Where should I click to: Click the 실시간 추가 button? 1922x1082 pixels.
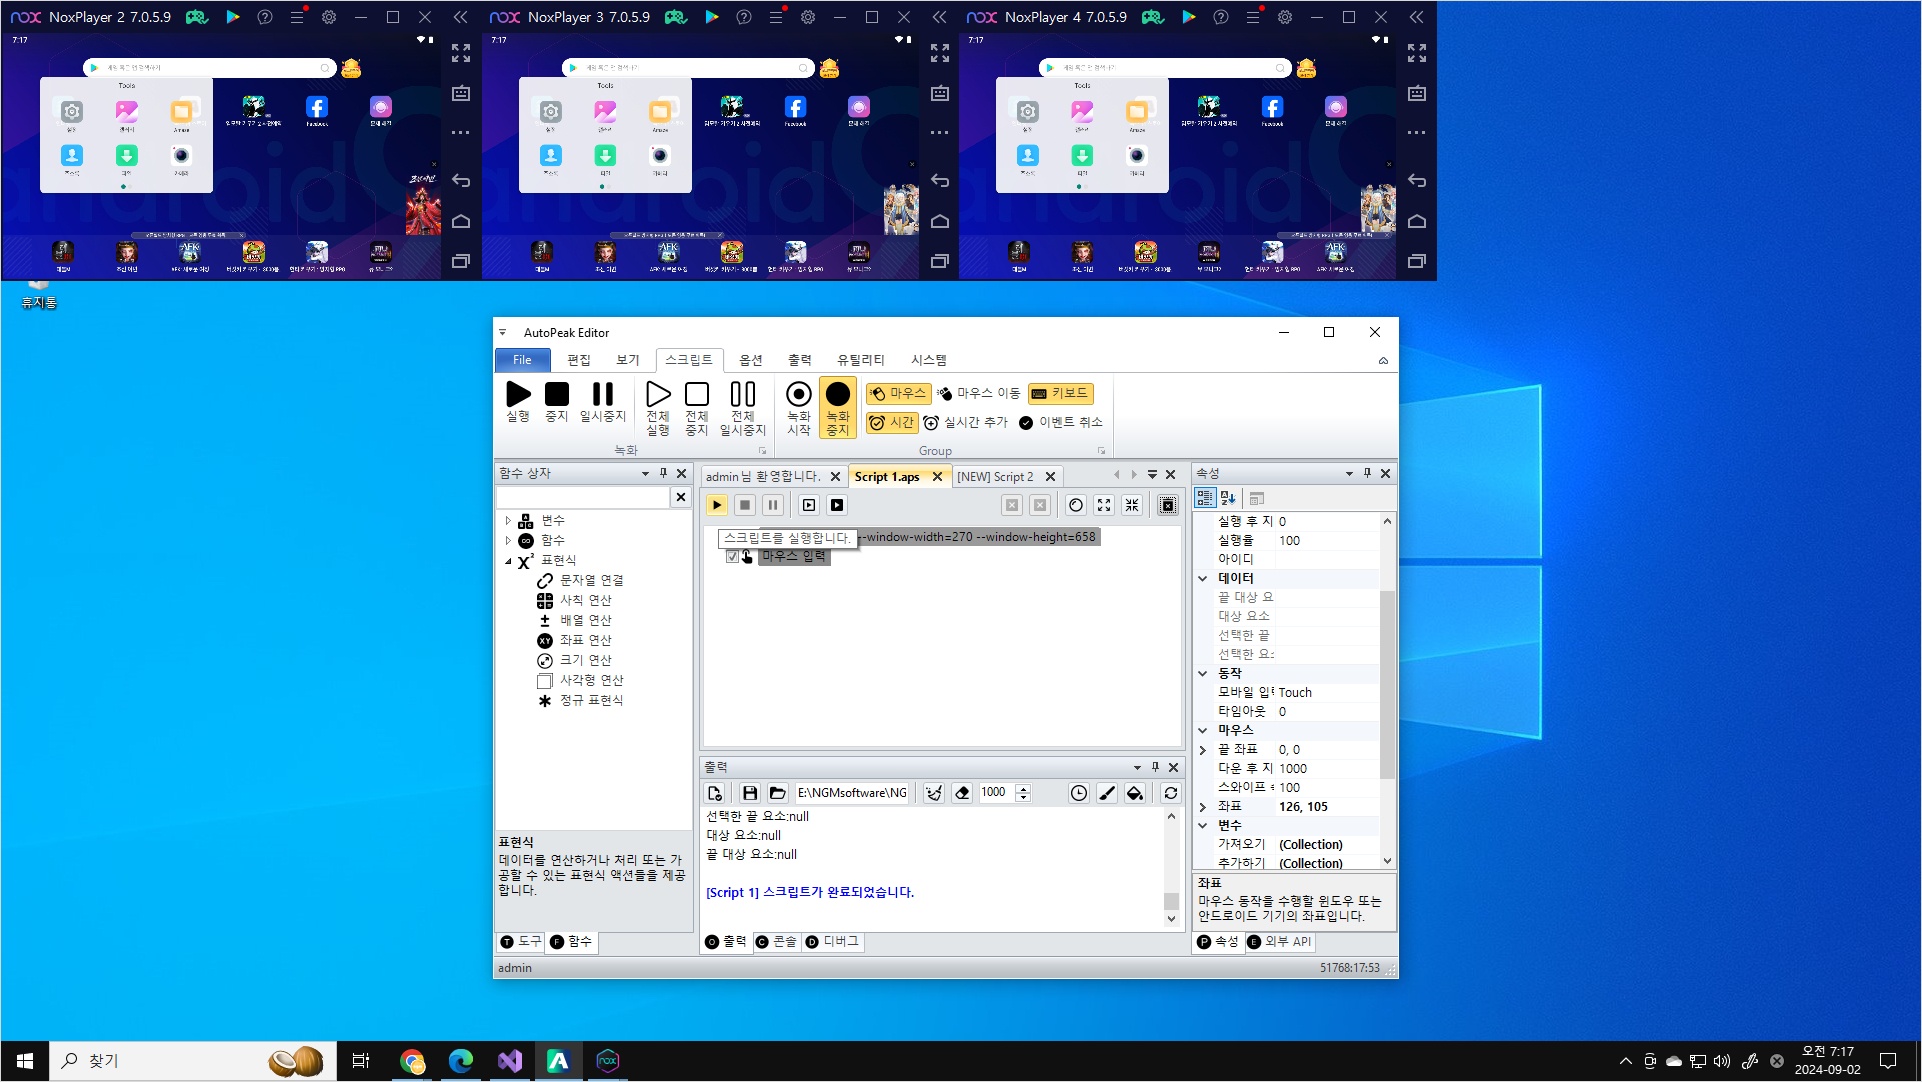pyautogui.click(x=966, y=422)
